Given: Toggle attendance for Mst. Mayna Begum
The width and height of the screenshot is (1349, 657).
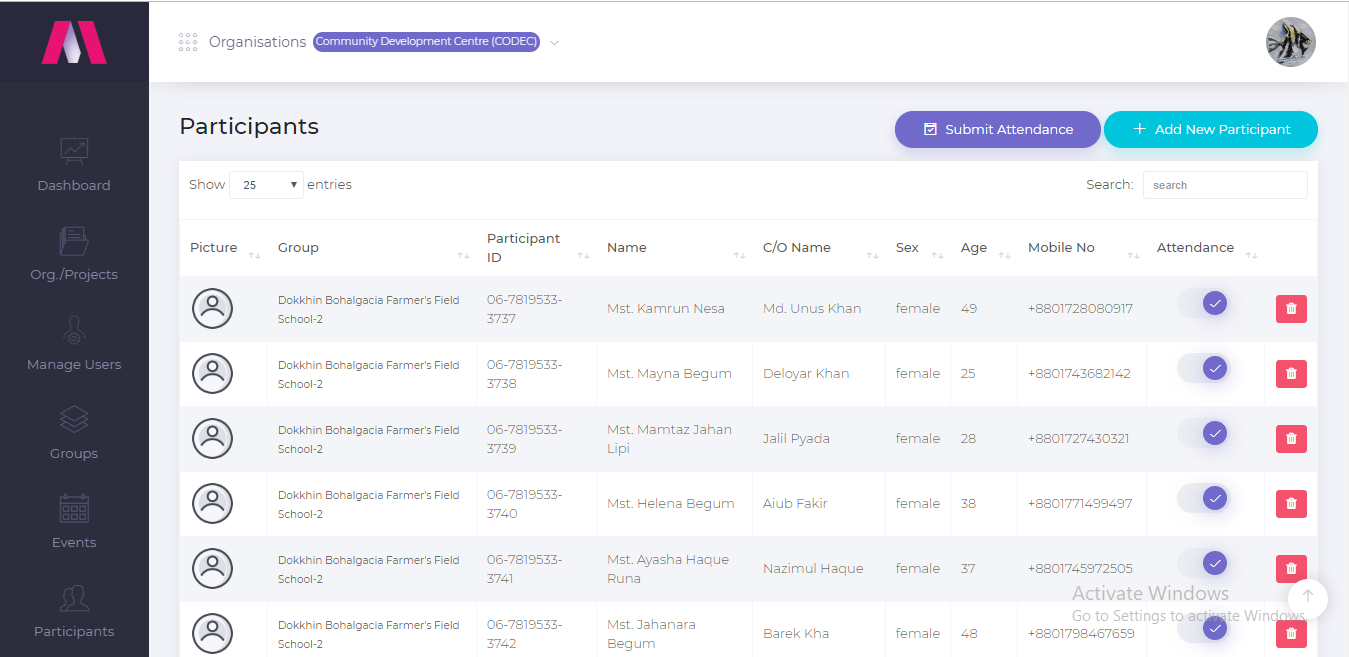Looking at the screenshot, I should pos(1203,368).
